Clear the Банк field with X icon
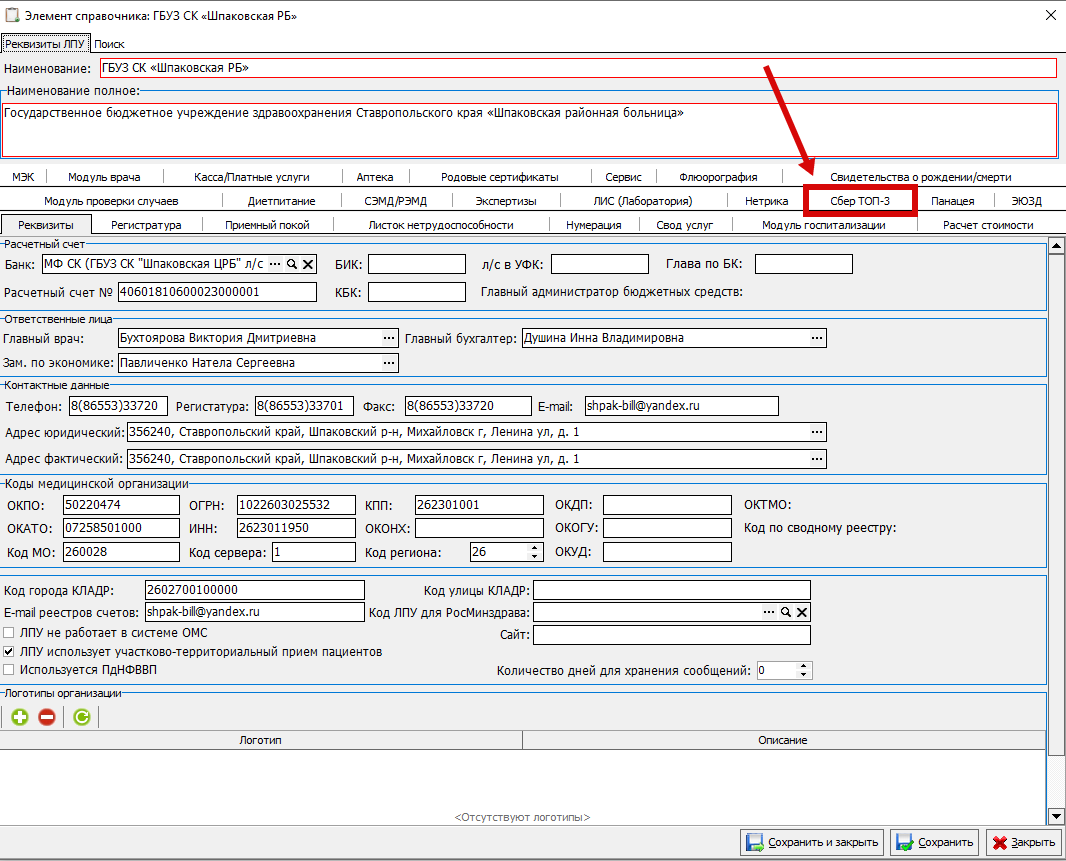Viewport: 1066px width, 861px height. (x=308, y=264)
